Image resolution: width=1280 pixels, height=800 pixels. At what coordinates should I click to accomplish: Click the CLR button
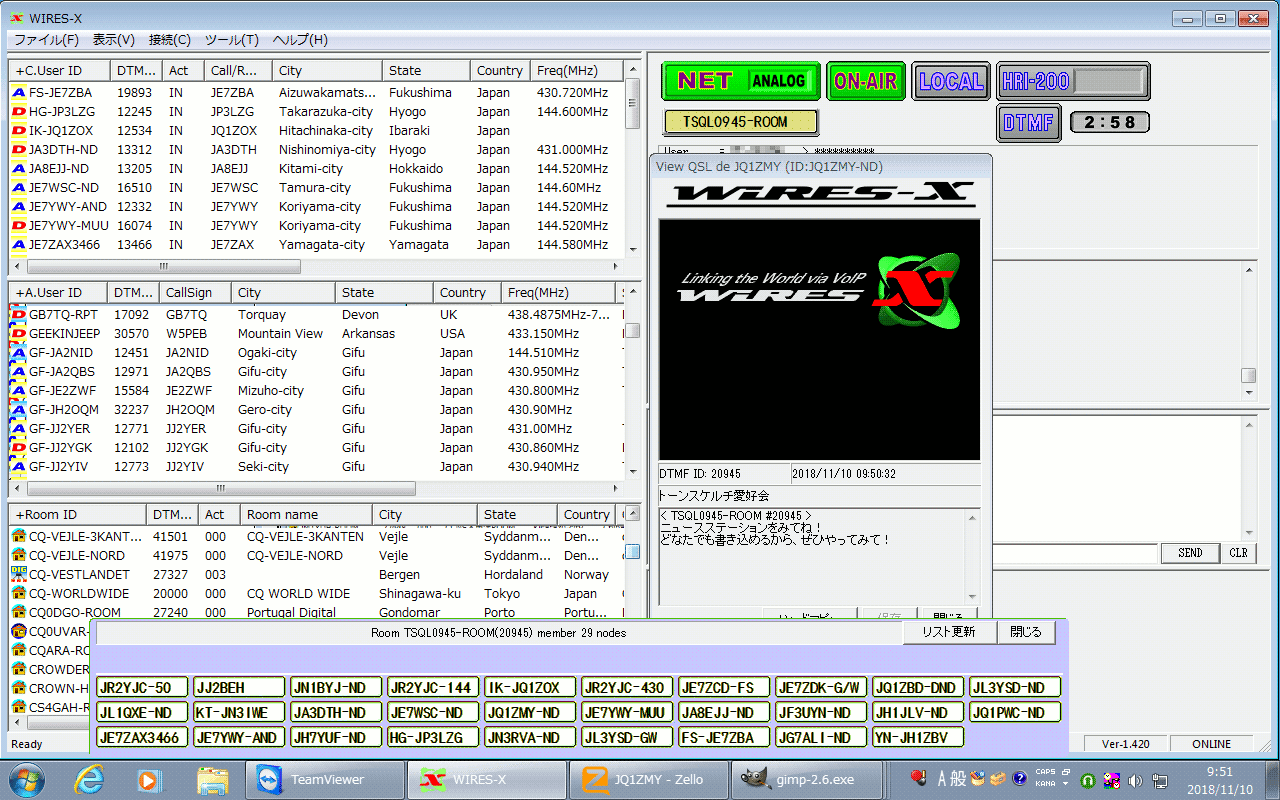click(x=1239, y=553)
